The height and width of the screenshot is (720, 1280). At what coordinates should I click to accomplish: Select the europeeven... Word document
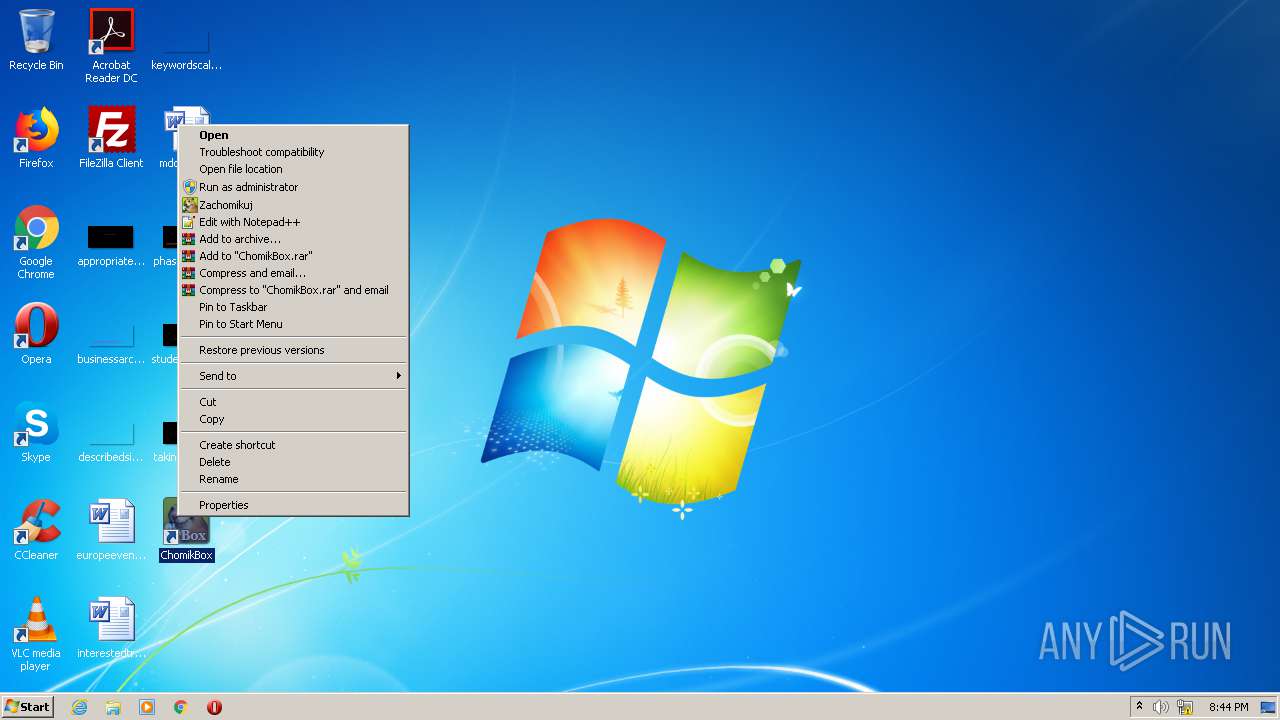pos(111,530)
